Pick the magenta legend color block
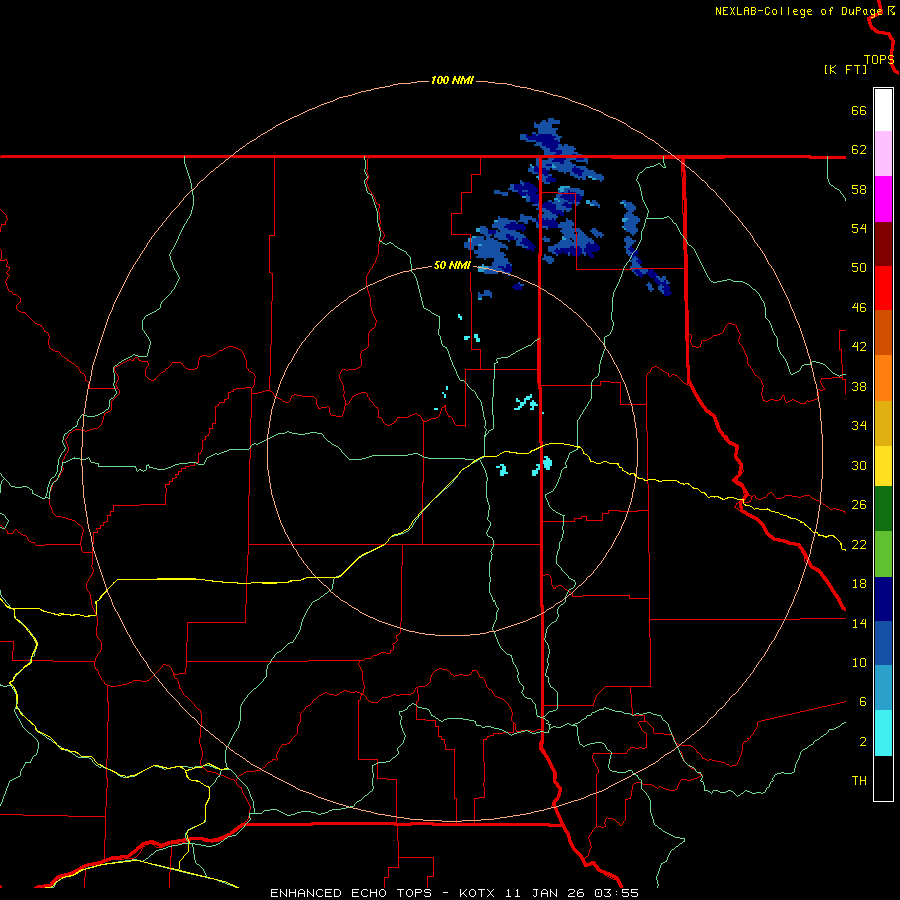The image size is (900, 900). [883, 199]
